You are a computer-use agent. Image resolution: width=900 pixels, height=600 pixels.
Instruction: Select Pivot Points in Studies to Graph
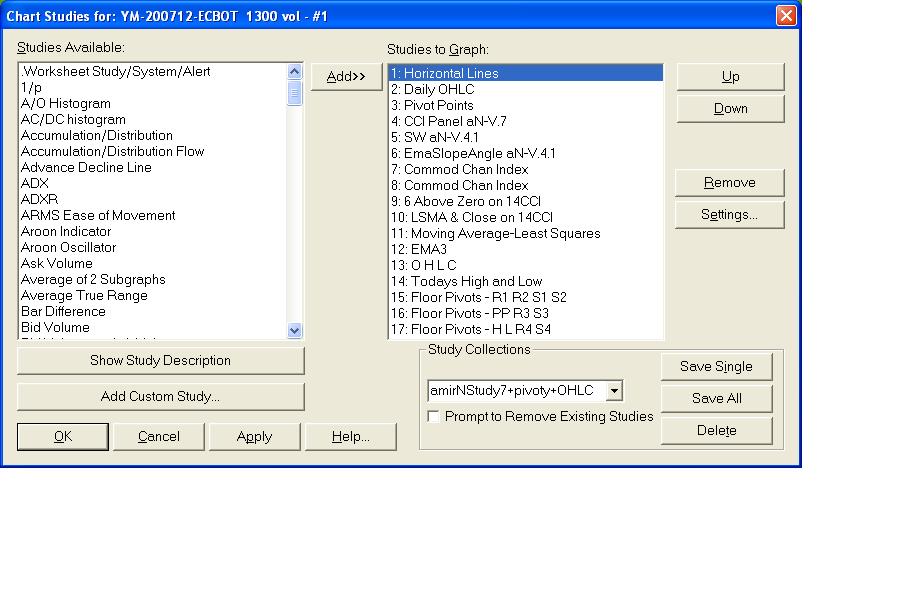(x=438, y=105)
